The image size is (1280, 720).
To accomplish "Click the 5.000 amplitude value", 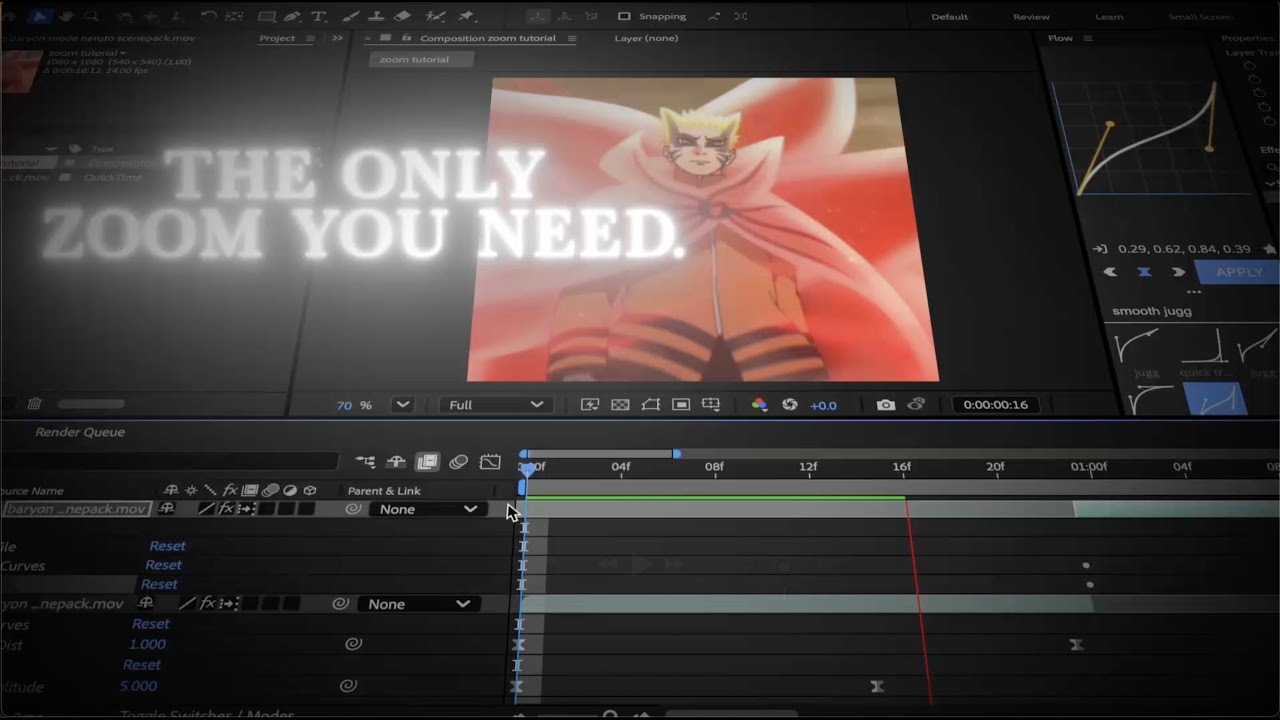I will (x=138, y=686).
